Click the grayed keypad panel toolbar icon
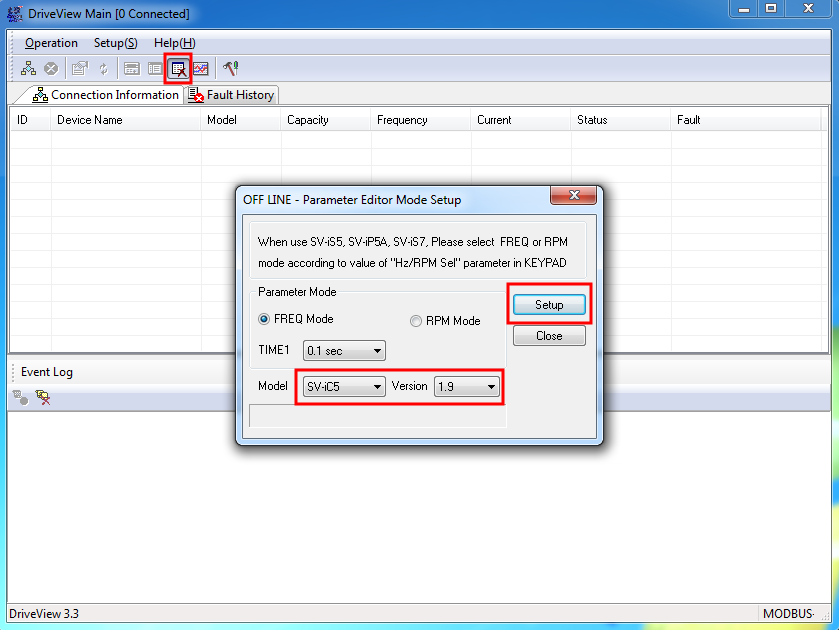The image size is (839, 630). pos(132,69)
